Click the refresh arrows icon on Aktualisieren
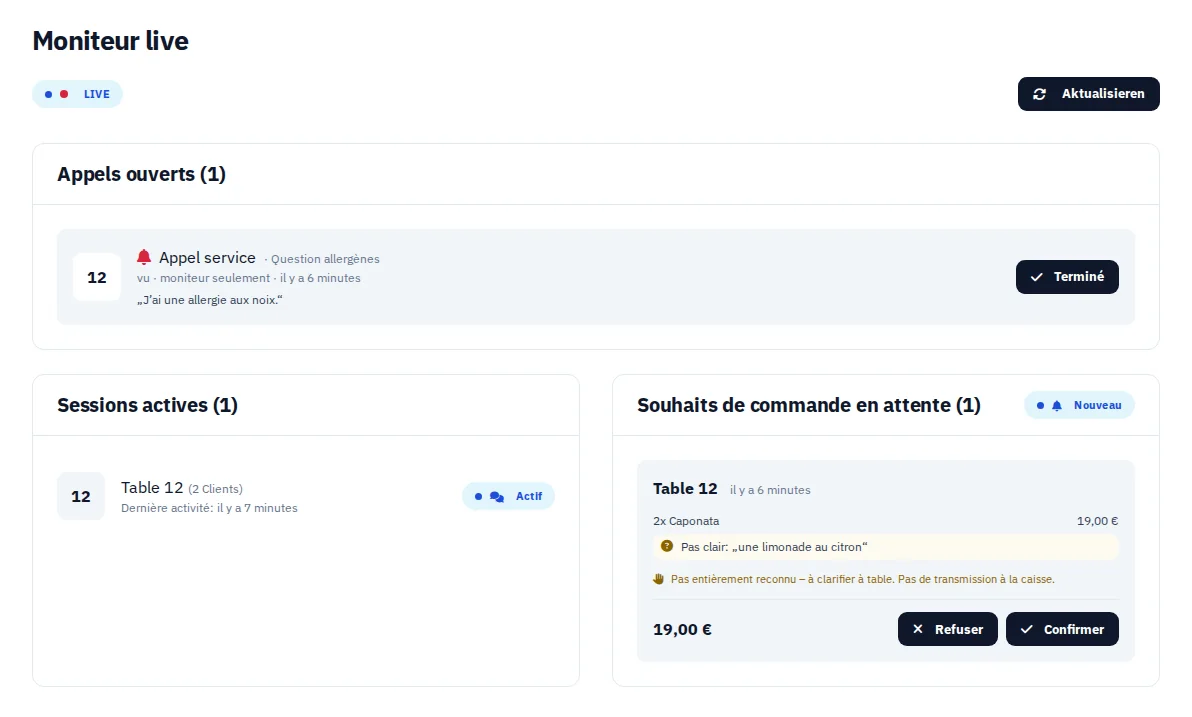 (x=1039, y=94)
